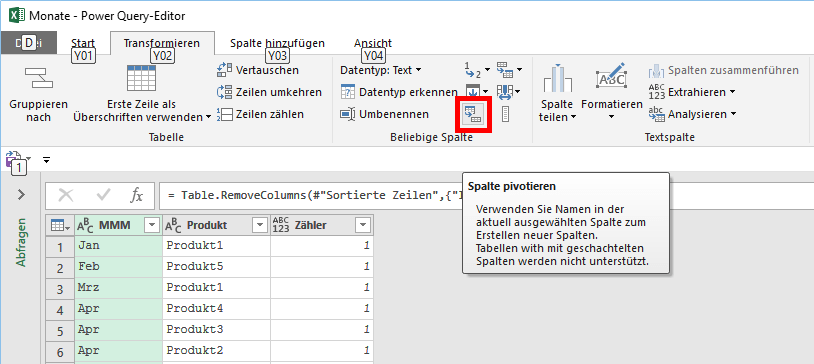Open the MMM column filter dropdown
The image size is (814, 364).
coord(152,225)
